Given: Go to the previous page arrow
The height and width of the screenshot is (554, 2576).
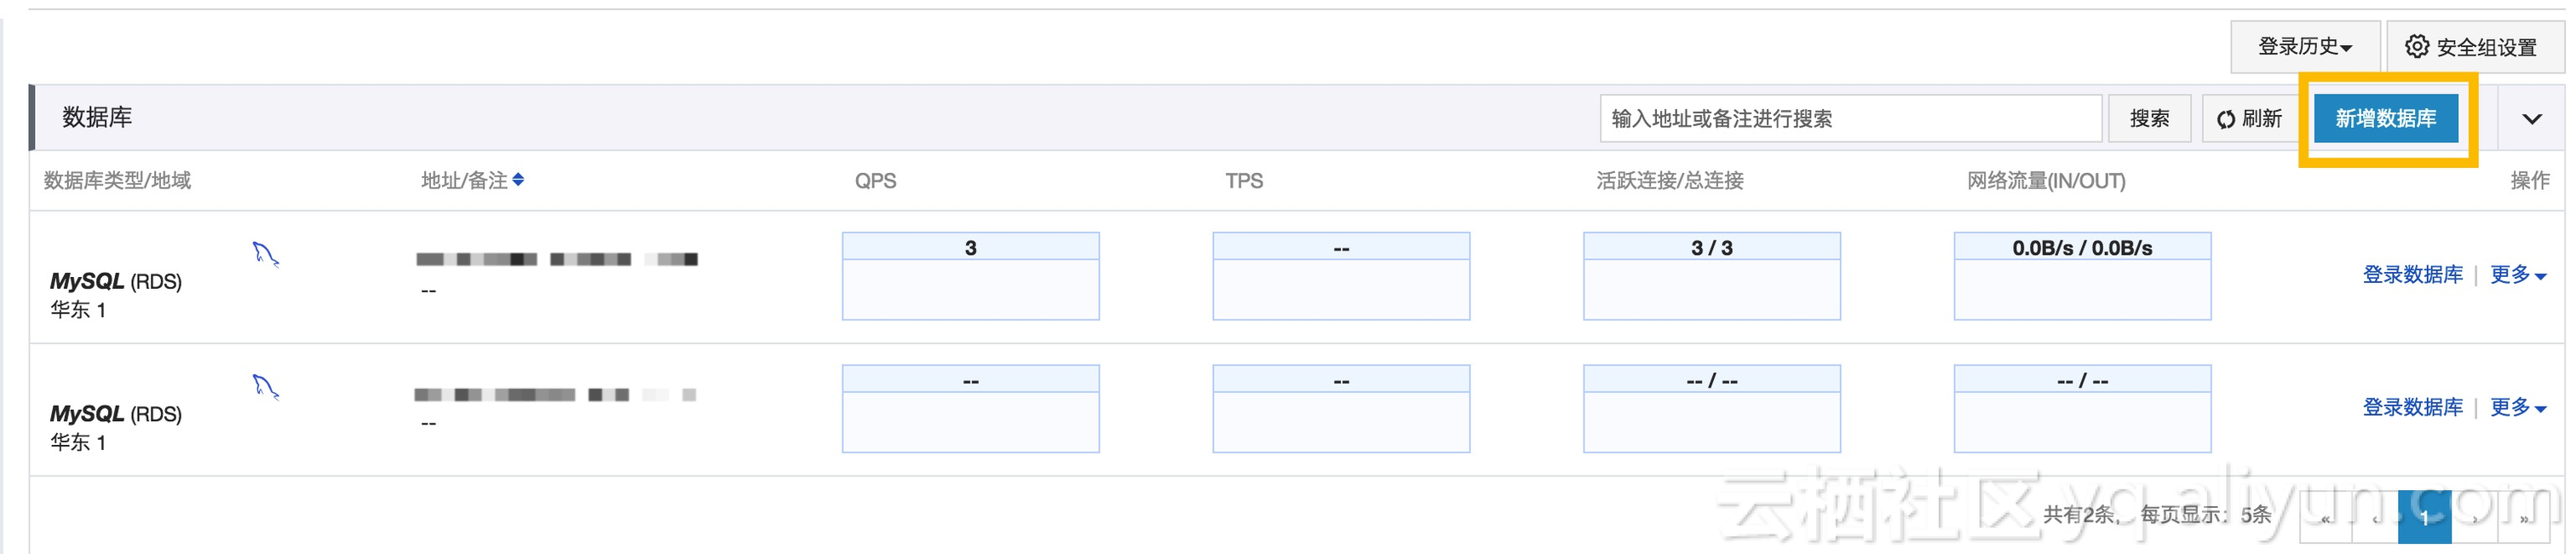Looking at the screenshot, I should (2375, 518).
